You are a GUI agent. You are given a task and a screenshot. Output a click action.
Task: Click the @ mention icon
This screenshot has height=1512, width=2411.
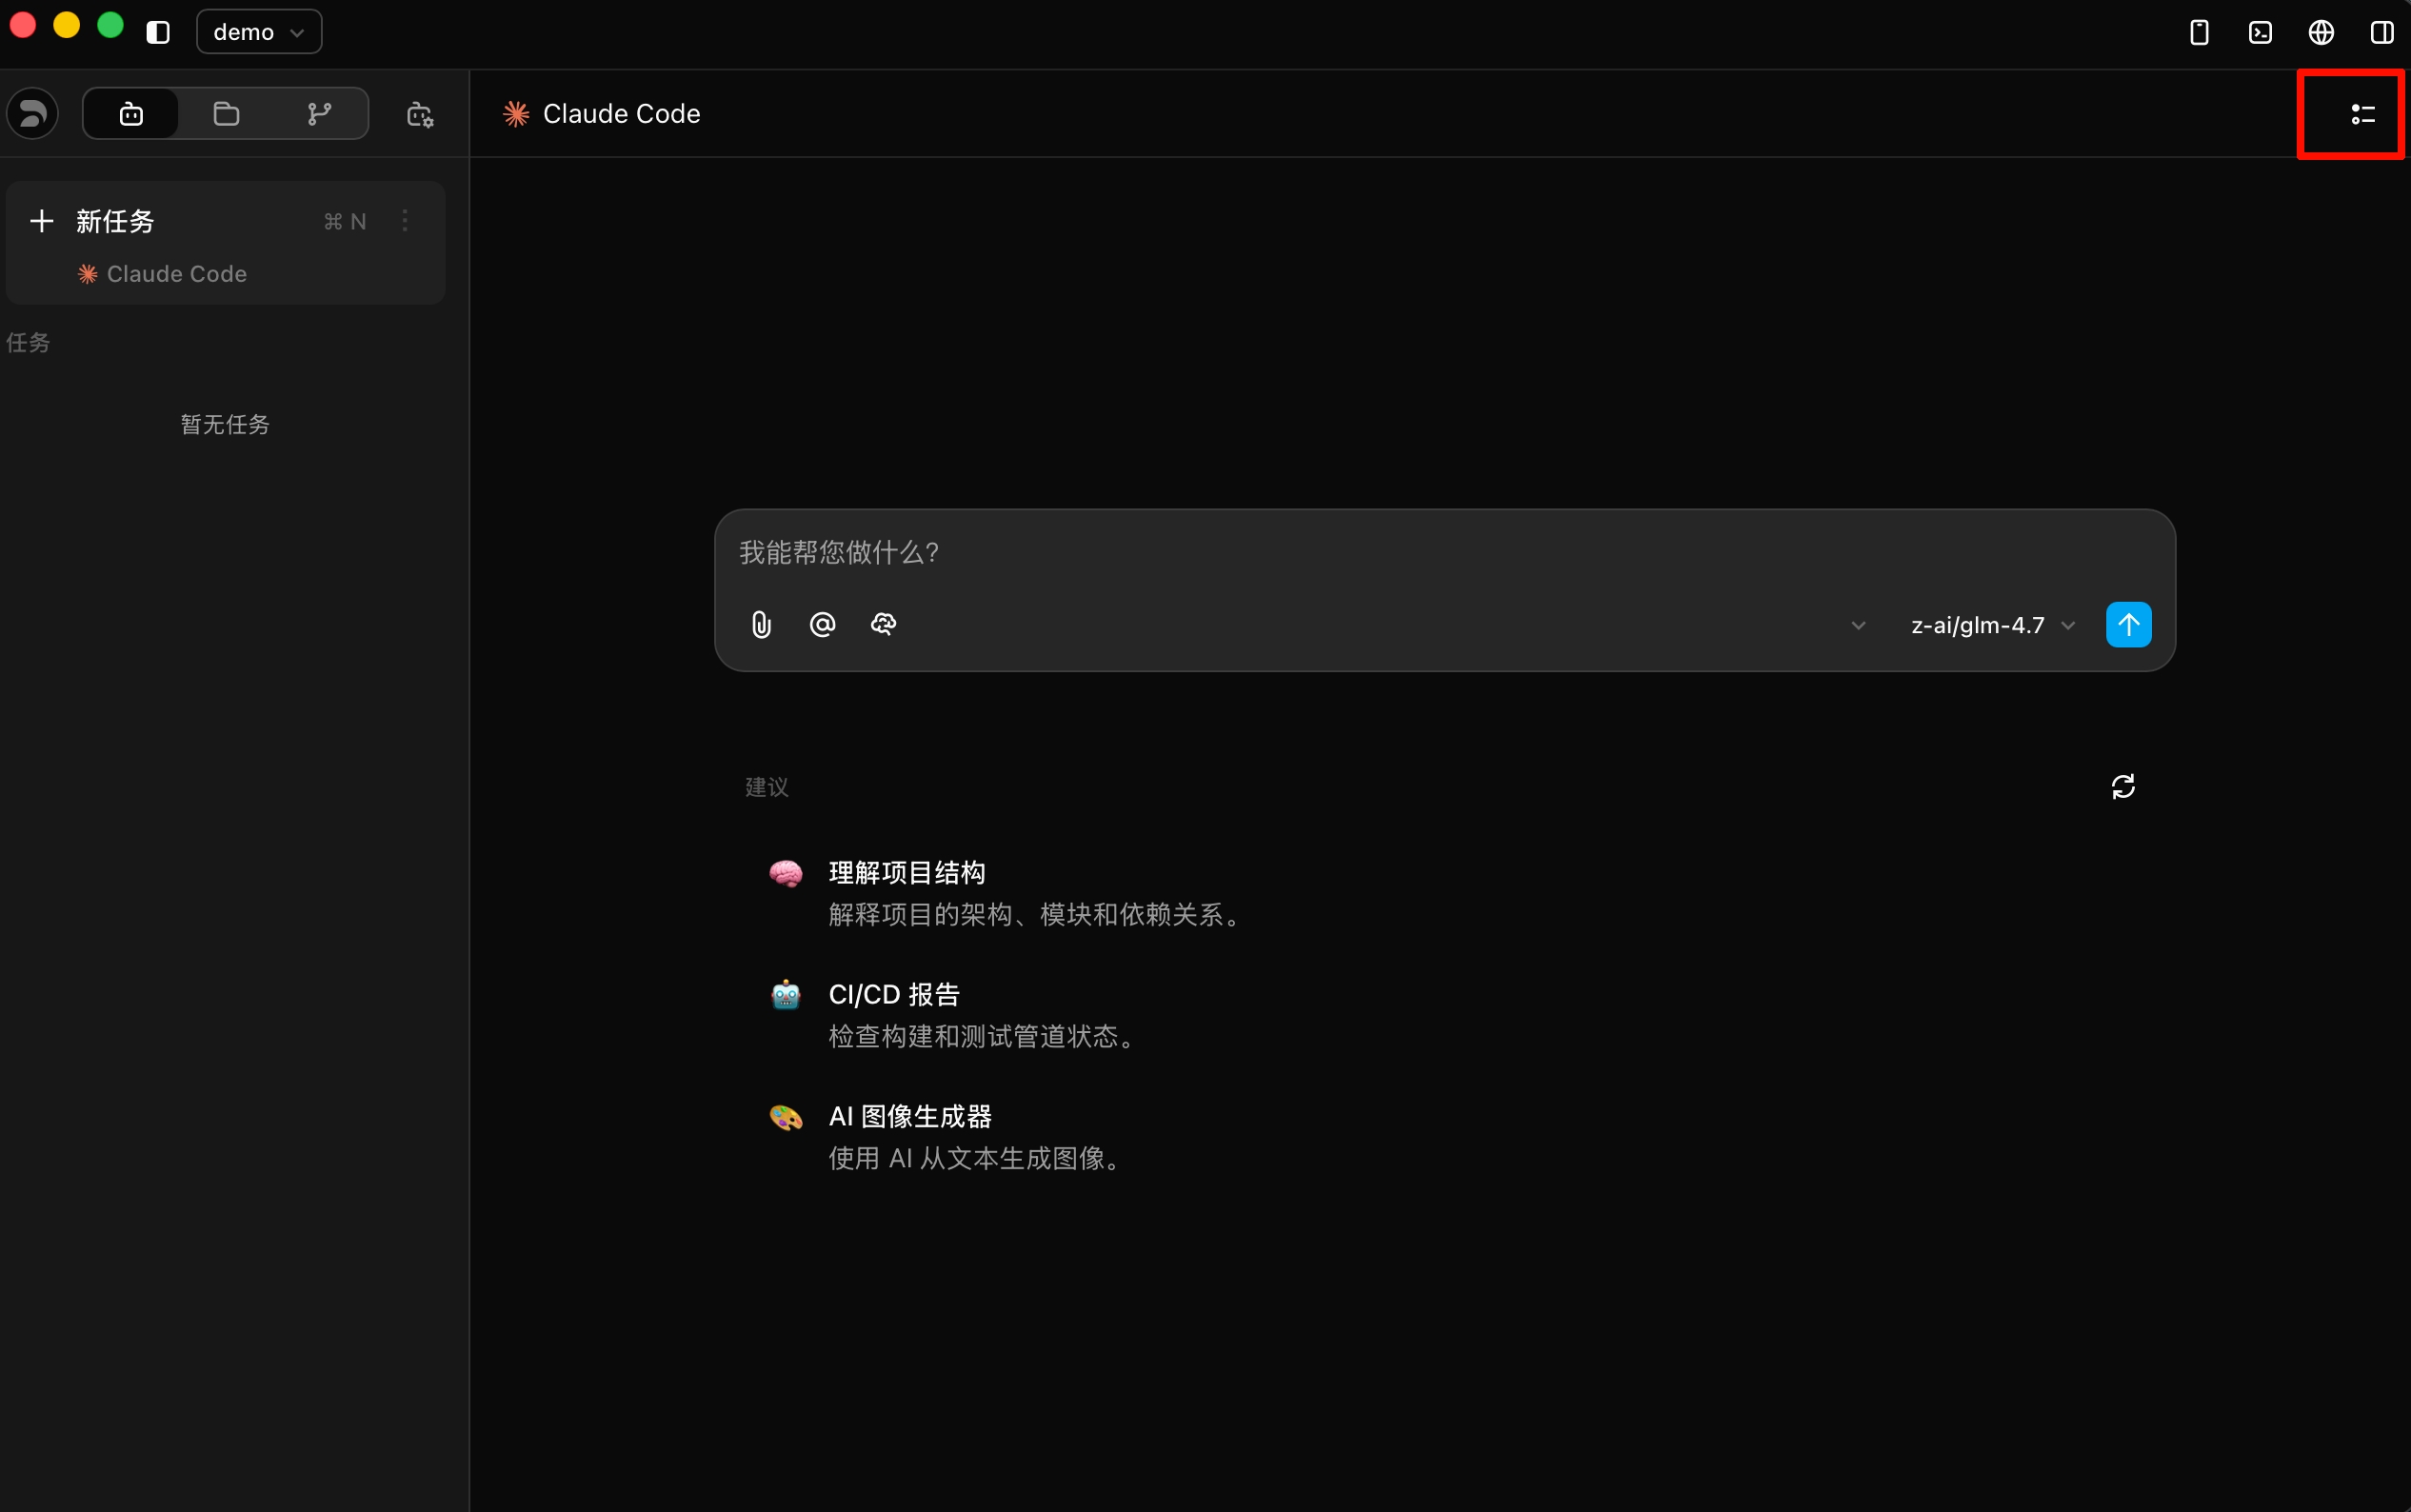[x=822, y=625]
